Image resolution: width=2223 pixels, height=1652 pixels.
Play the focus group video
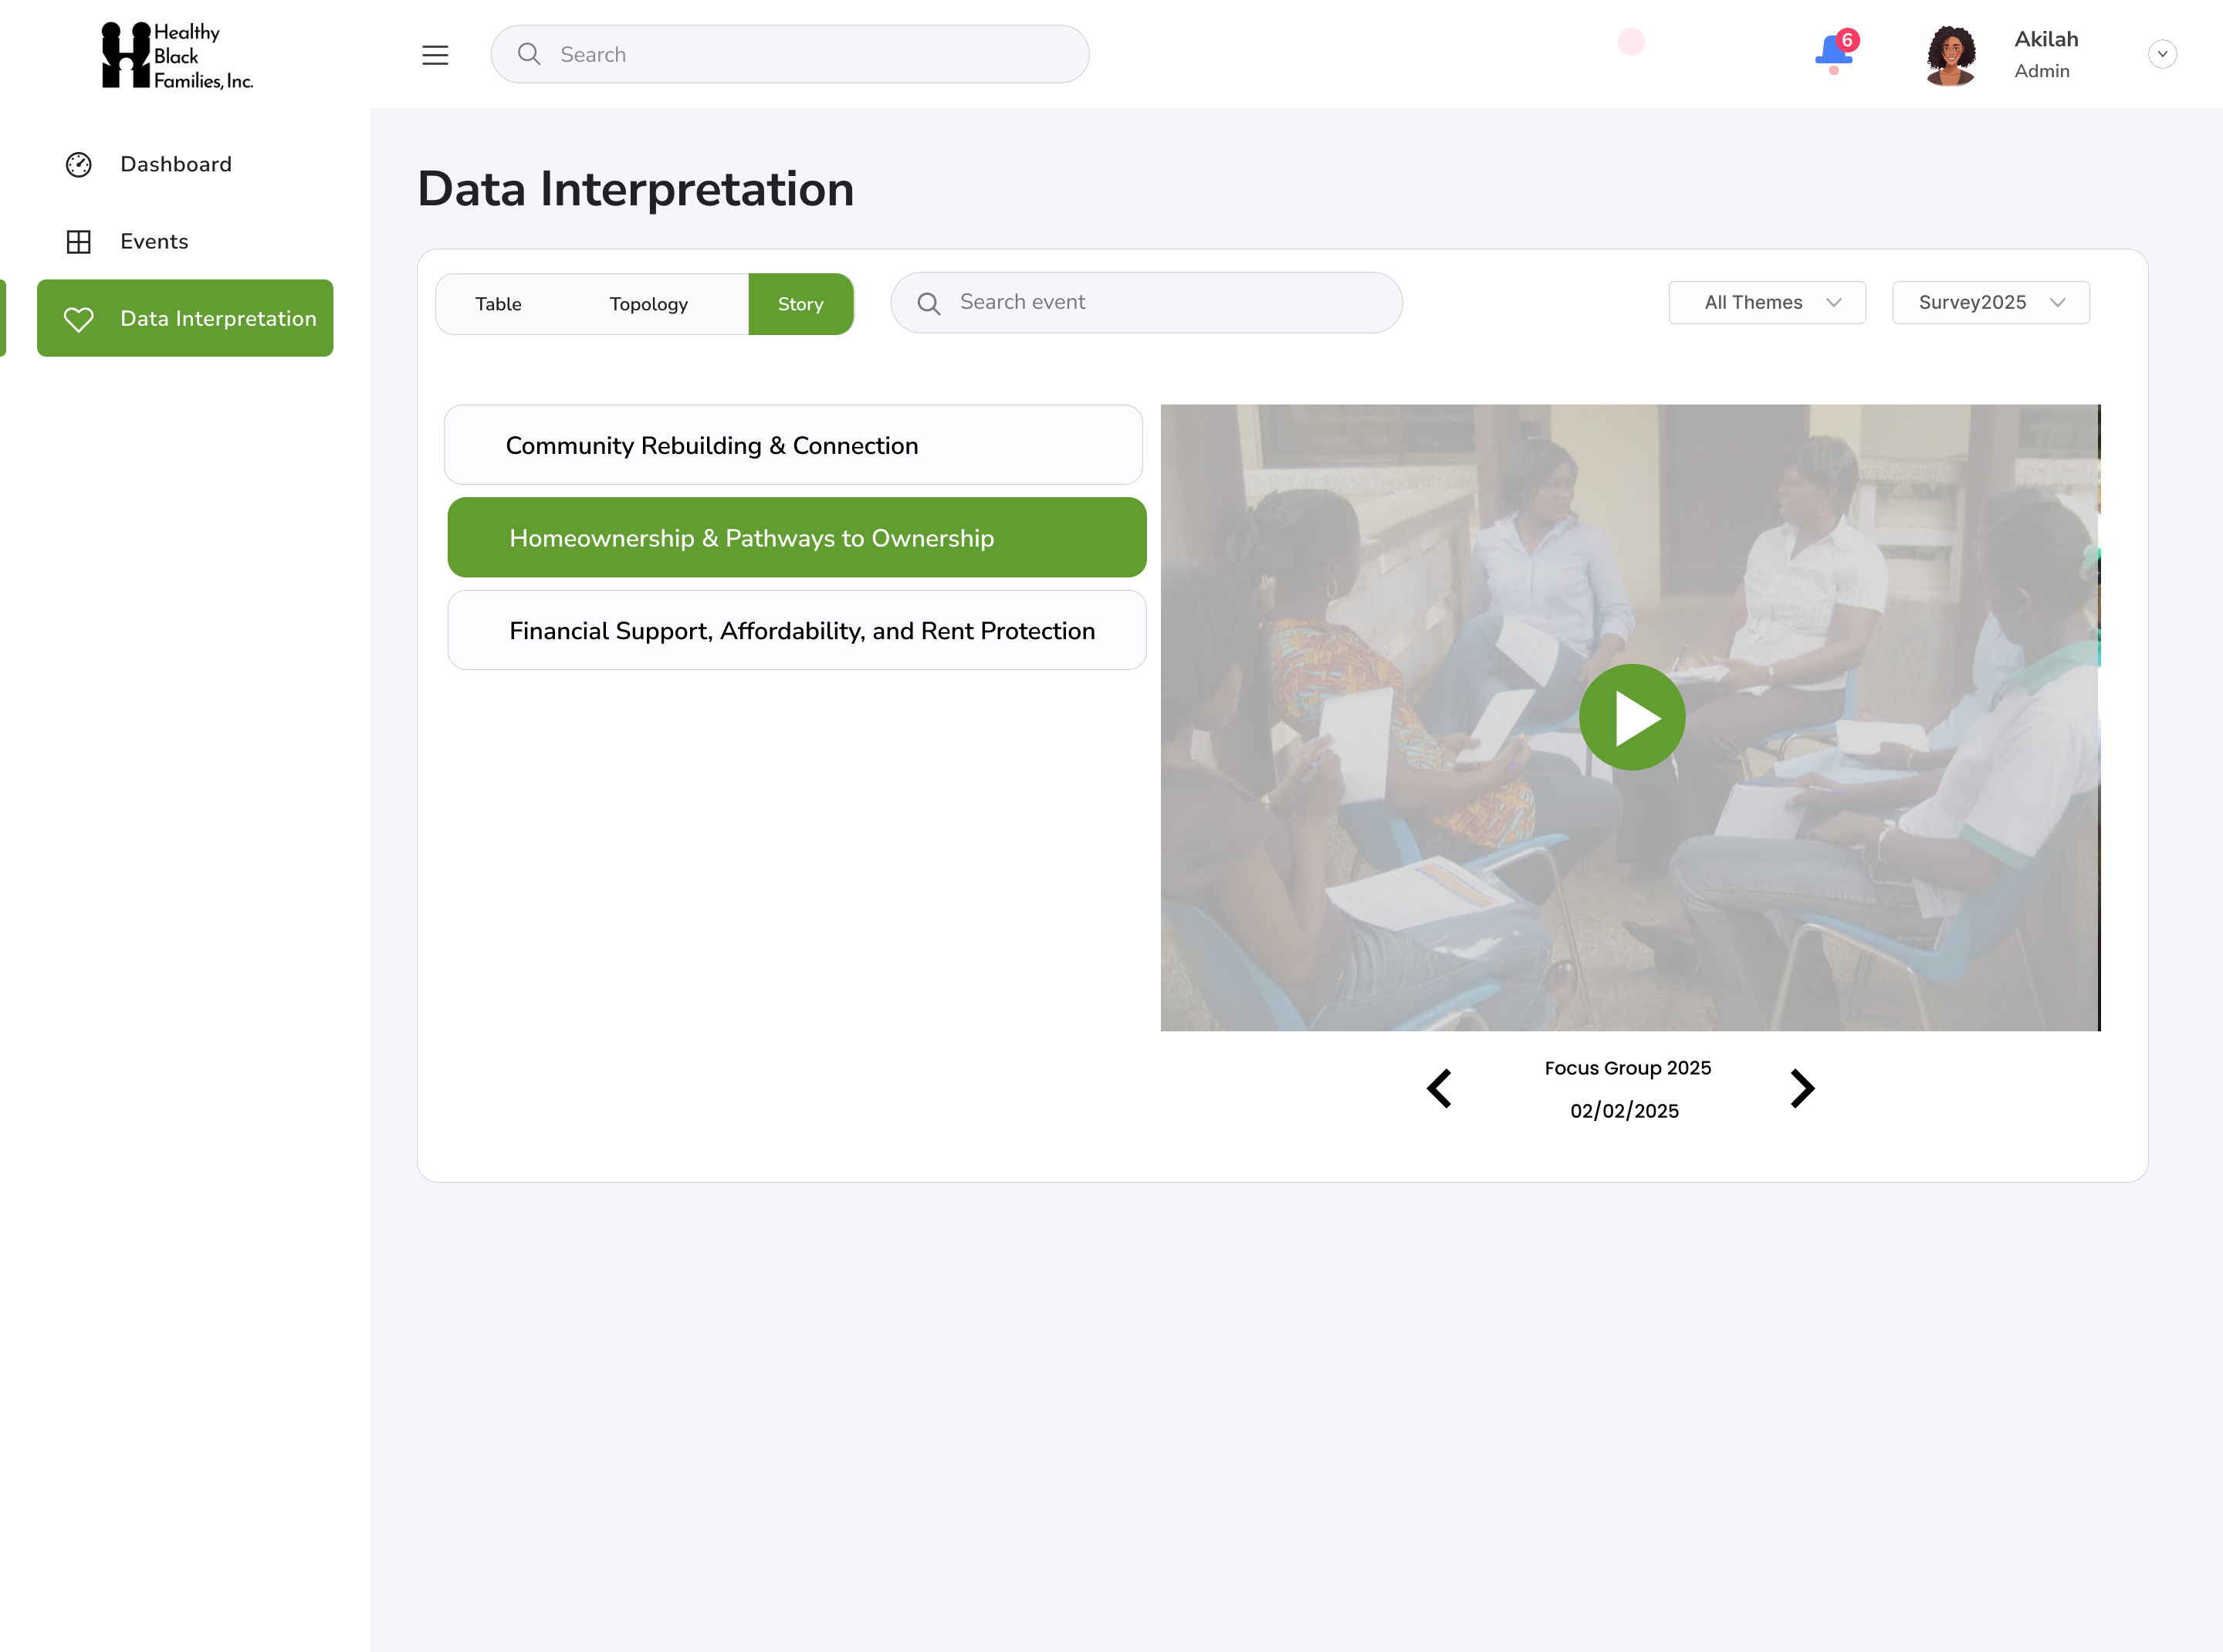click(1631, 717)
